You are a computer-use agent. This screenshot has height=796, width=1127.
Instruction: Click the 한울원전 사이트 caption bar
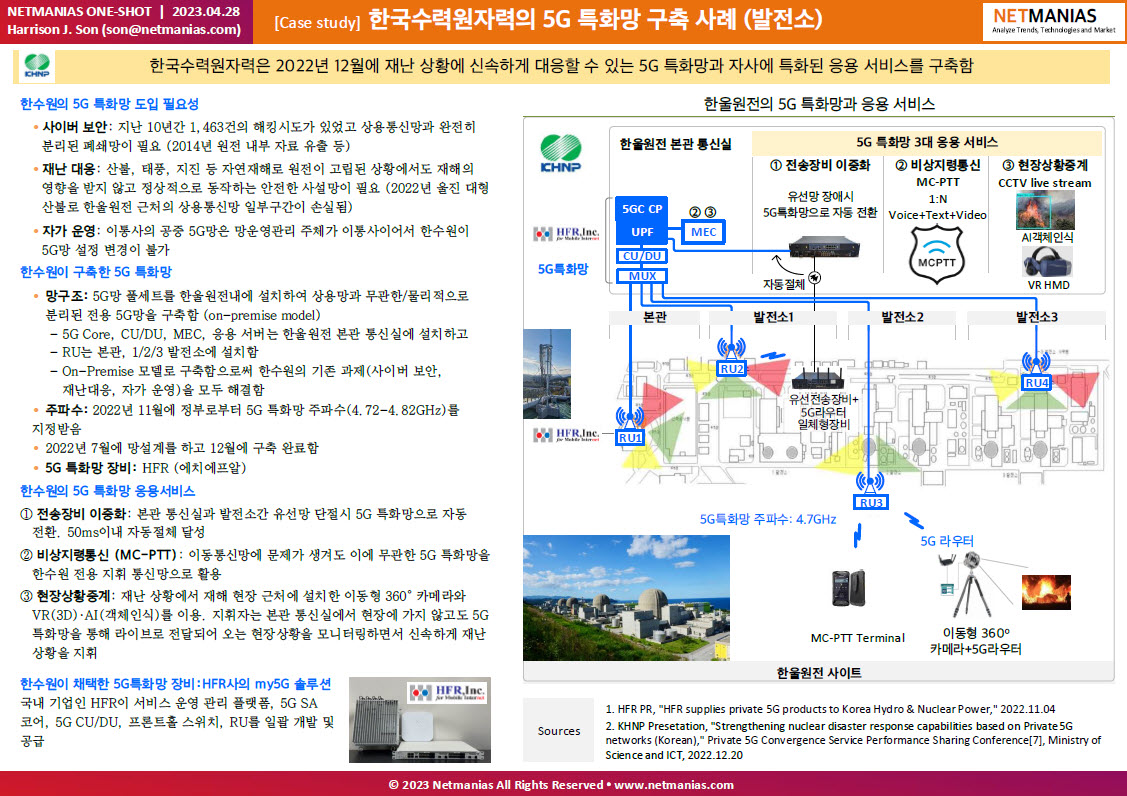819,672
